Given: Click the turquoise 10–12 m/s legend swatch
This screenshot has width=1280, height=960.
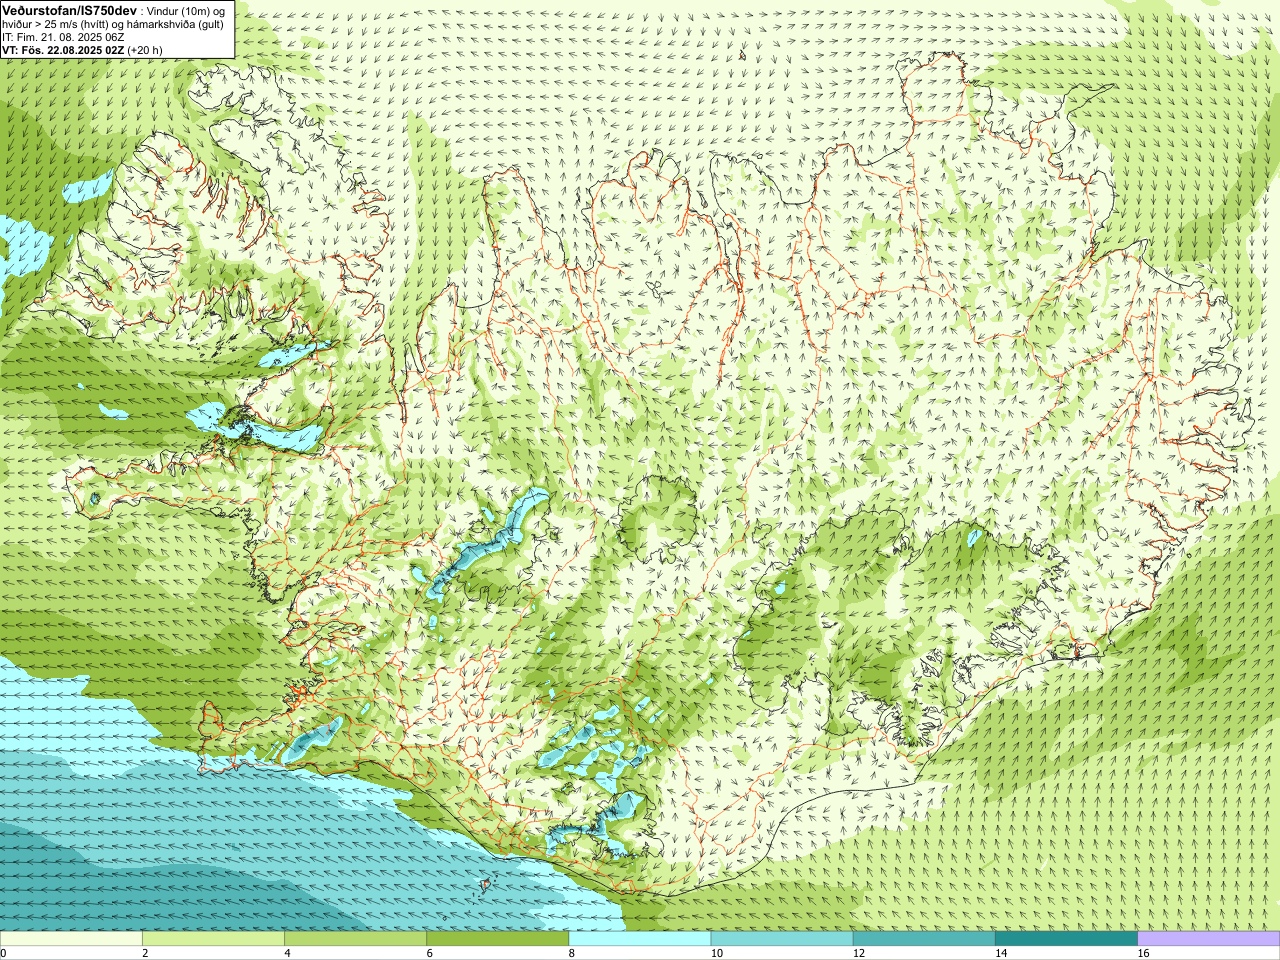Looking at the screenshot, I should click(782, 939).
